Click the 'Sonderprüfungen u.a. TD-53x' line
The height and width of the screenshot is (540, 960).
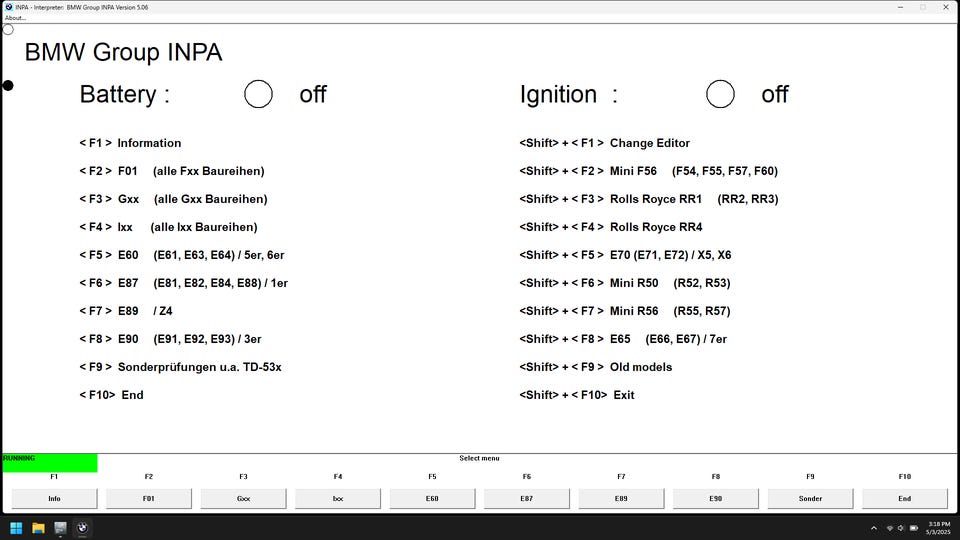coord(181,367)
